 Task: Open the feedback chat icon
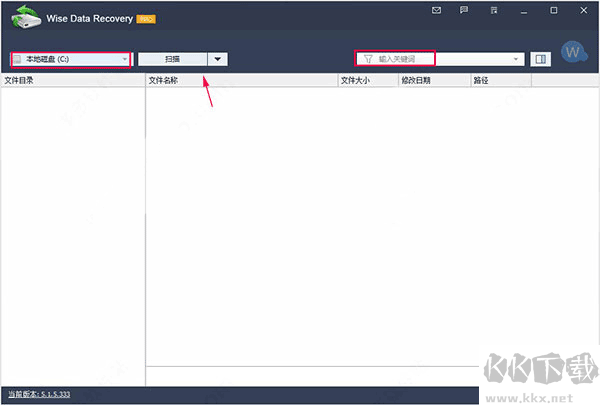pyautogui.click(x=464, y=10)
